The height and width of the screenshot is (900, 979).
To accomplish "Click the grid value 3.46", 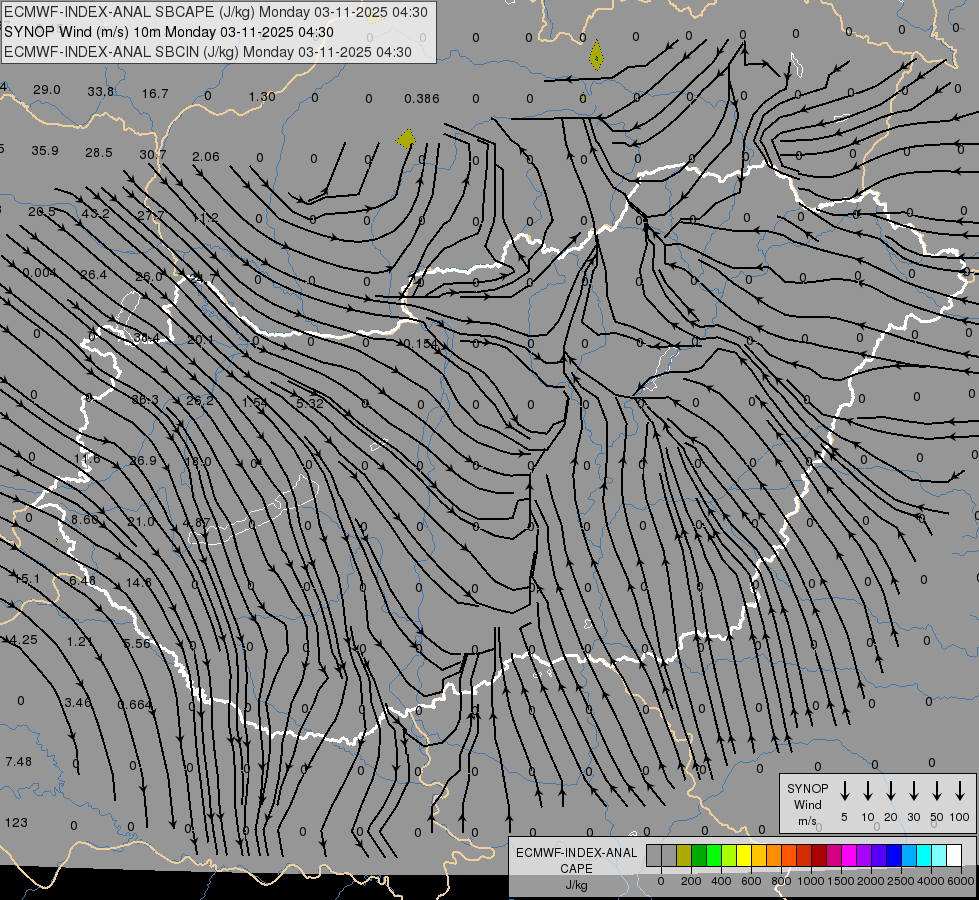I will click(78, 703).
